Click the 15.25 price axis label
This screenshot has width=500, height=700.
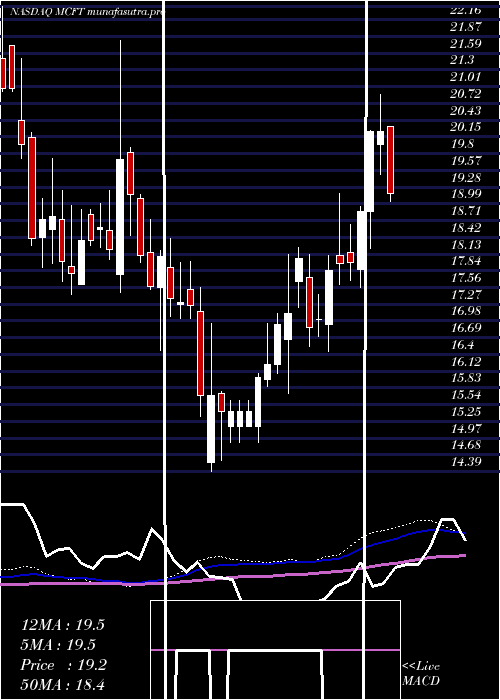[466, 412]
